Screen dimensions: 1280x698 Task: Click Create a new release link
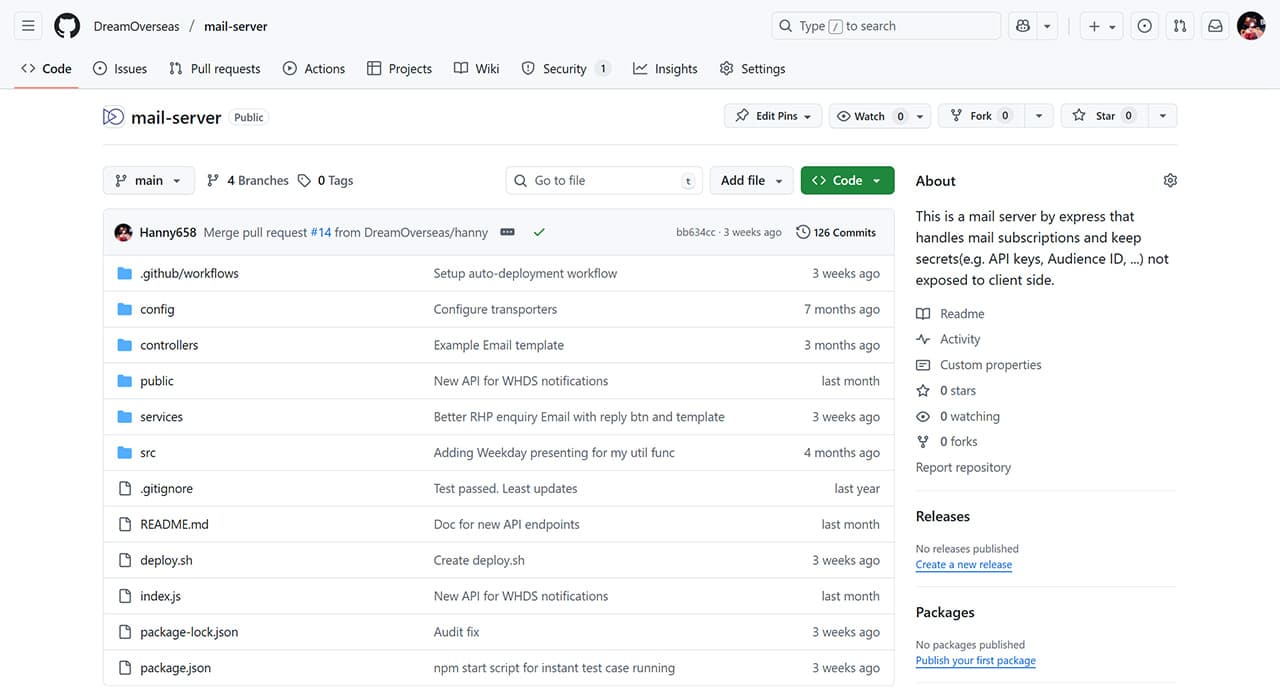tap(963, 565)
